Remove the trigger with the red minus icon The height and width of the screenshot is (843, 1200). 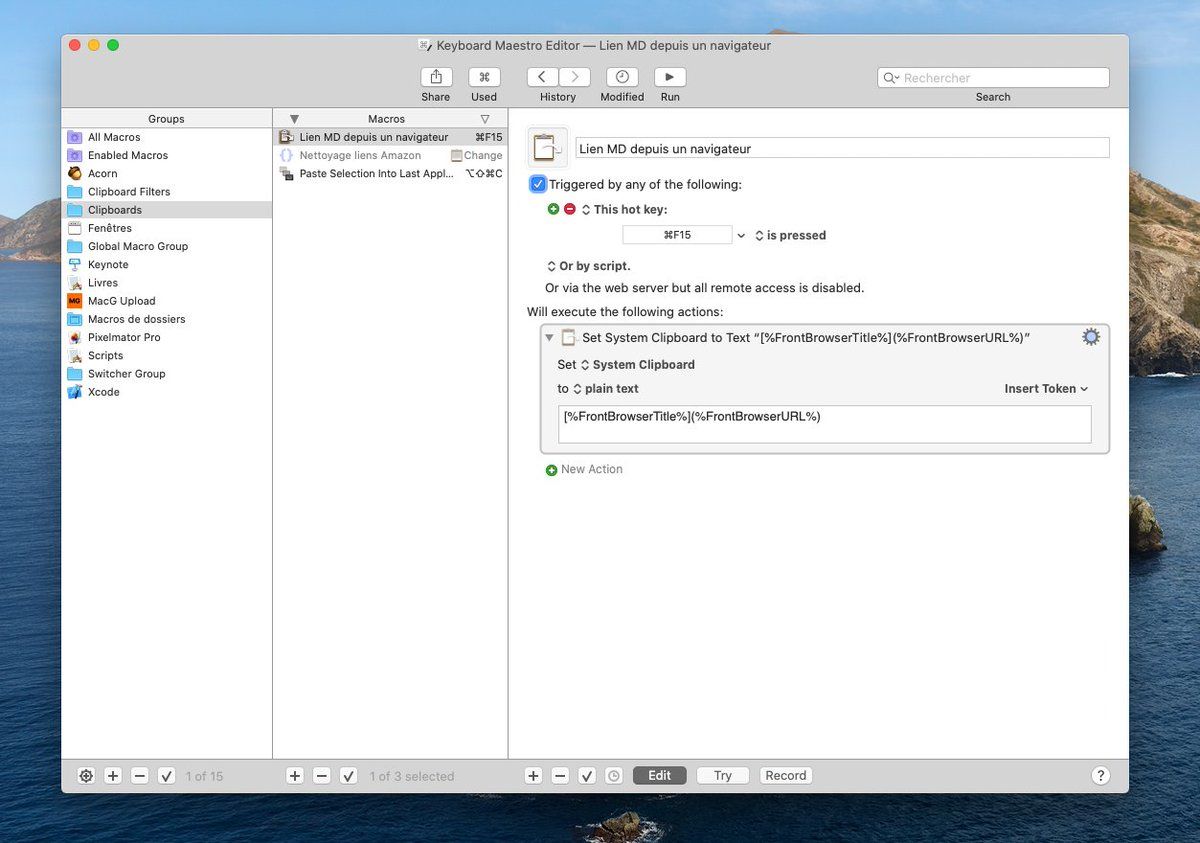tap(570, 209)
